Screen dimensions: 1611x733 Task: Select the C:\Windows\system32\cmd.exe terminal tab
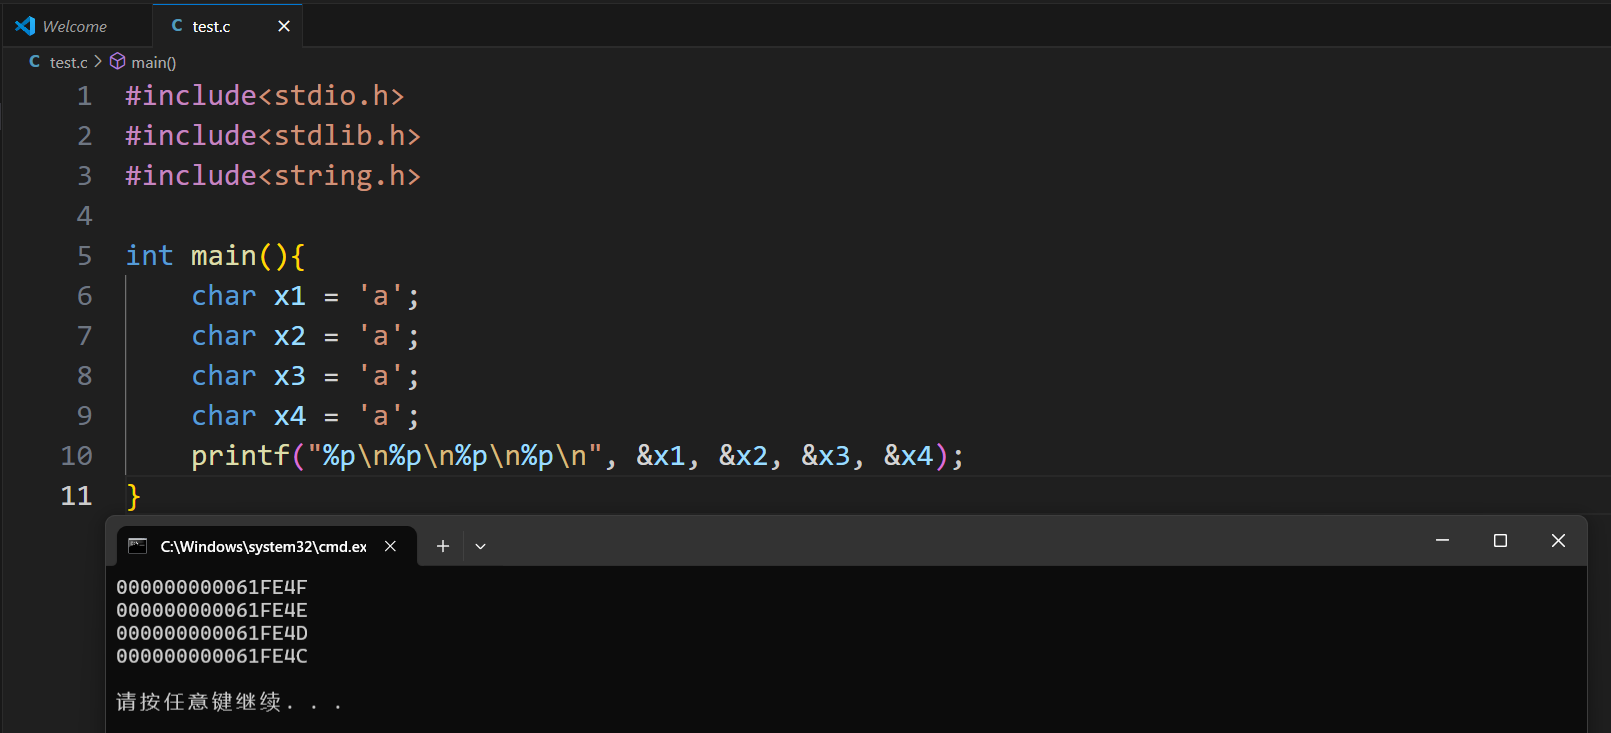263,546
